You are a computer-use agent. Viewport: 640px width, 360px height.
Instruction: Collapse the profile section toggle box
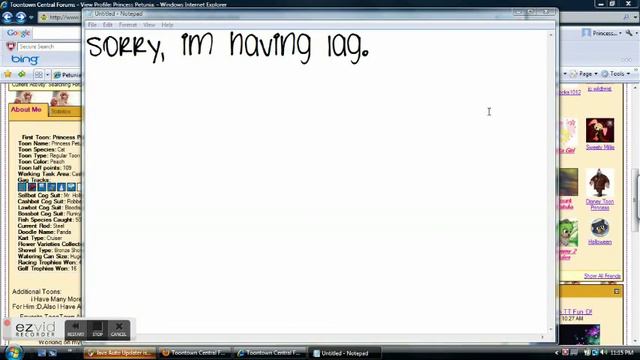tap(616, 291)
